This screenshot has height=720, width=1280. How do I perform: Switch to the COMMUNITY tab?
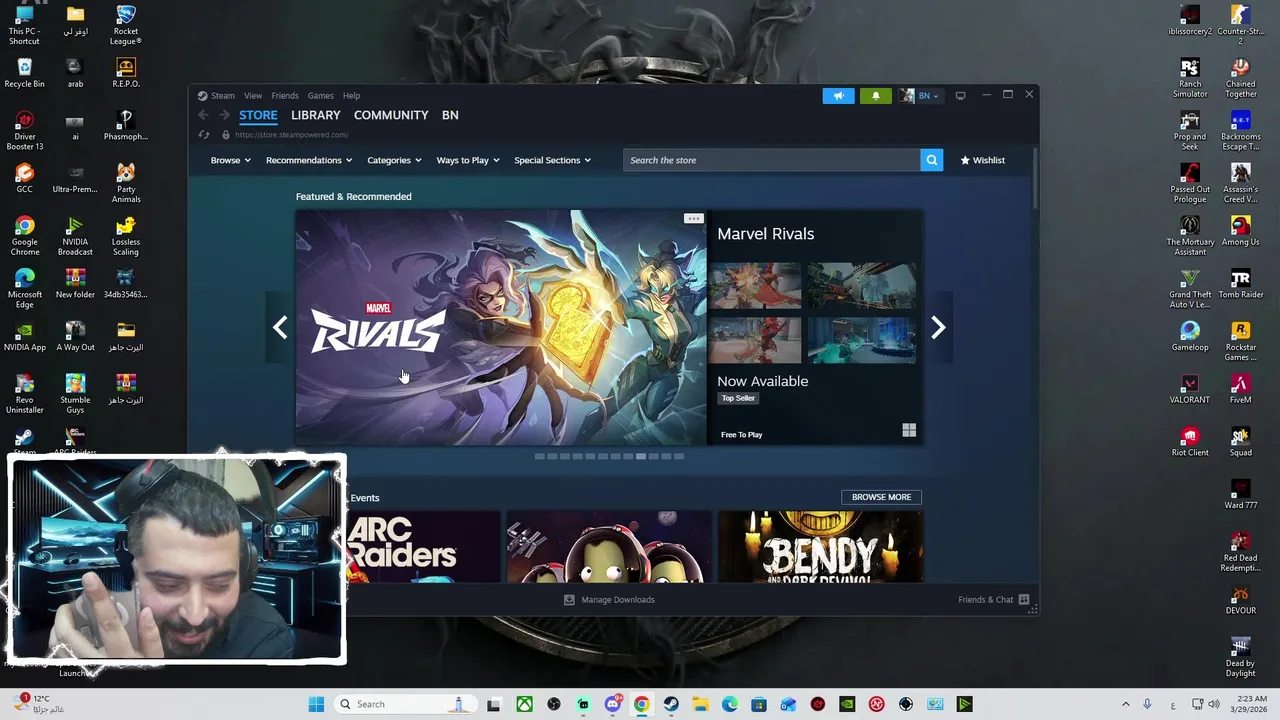pos(391,115)
